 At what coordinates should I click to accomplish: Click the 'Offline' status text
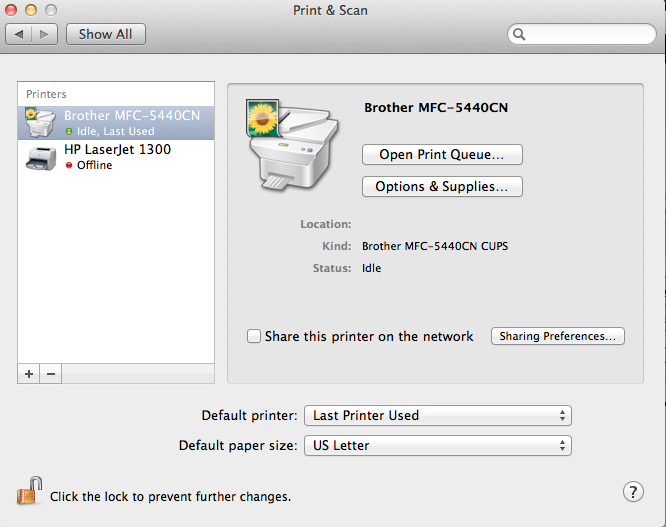94,165
